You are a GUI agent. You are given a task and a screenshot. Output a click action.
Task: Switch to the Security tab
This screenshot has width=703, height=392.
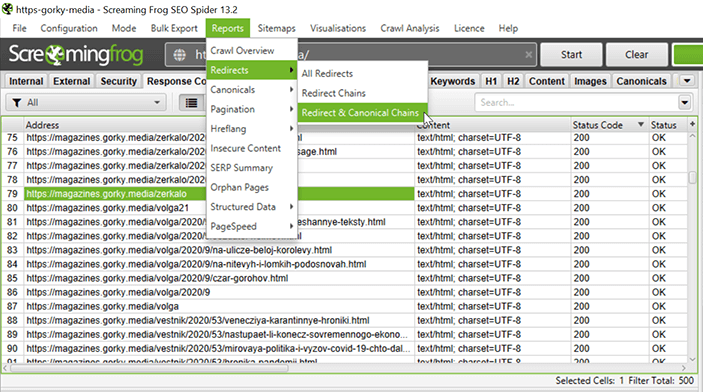click(x=118, y=81)
